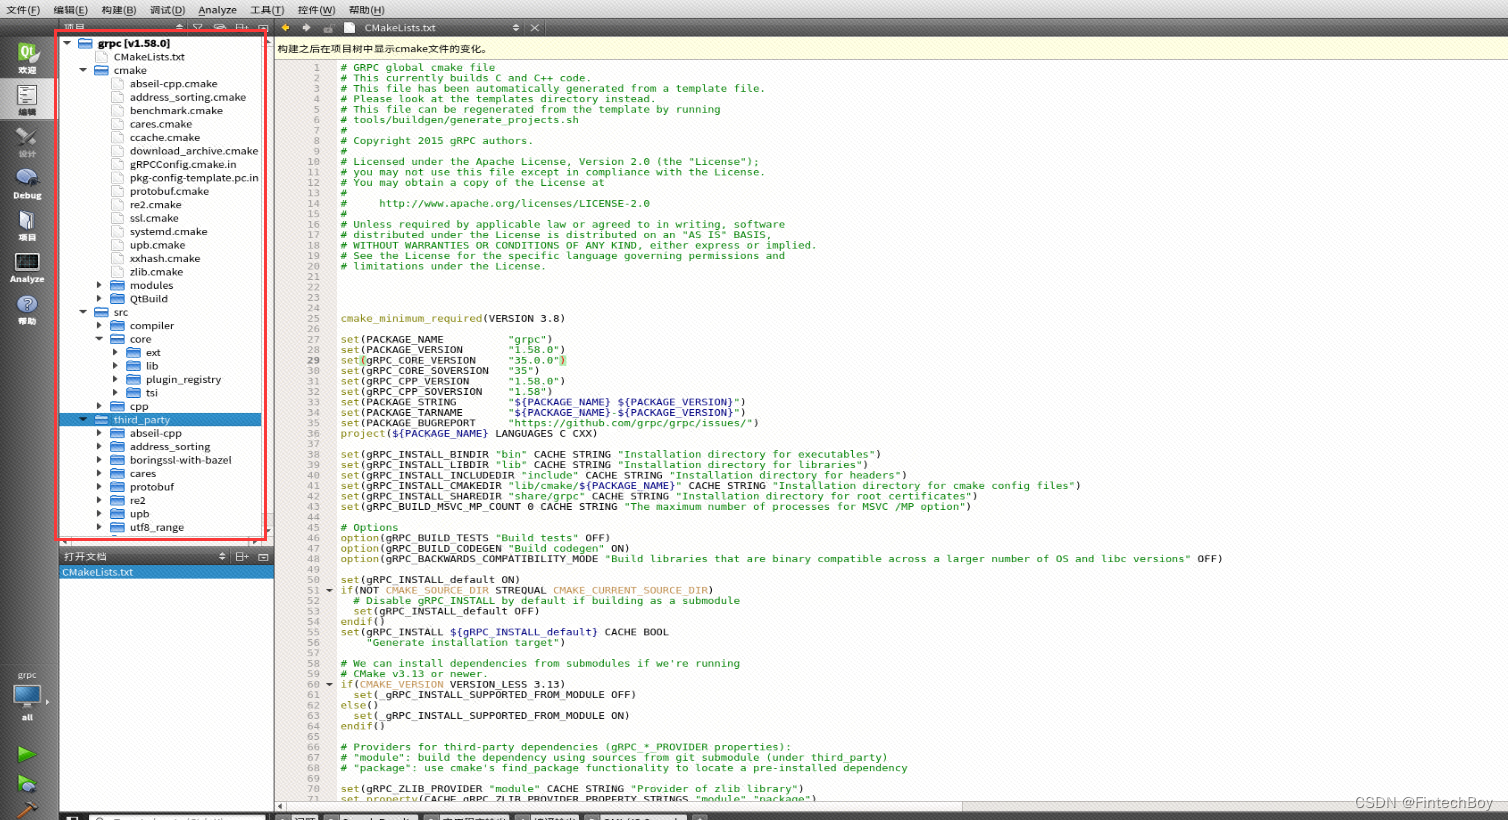
Task: Open the Design mode in the sidebar
Action: (x=27, y=142)
